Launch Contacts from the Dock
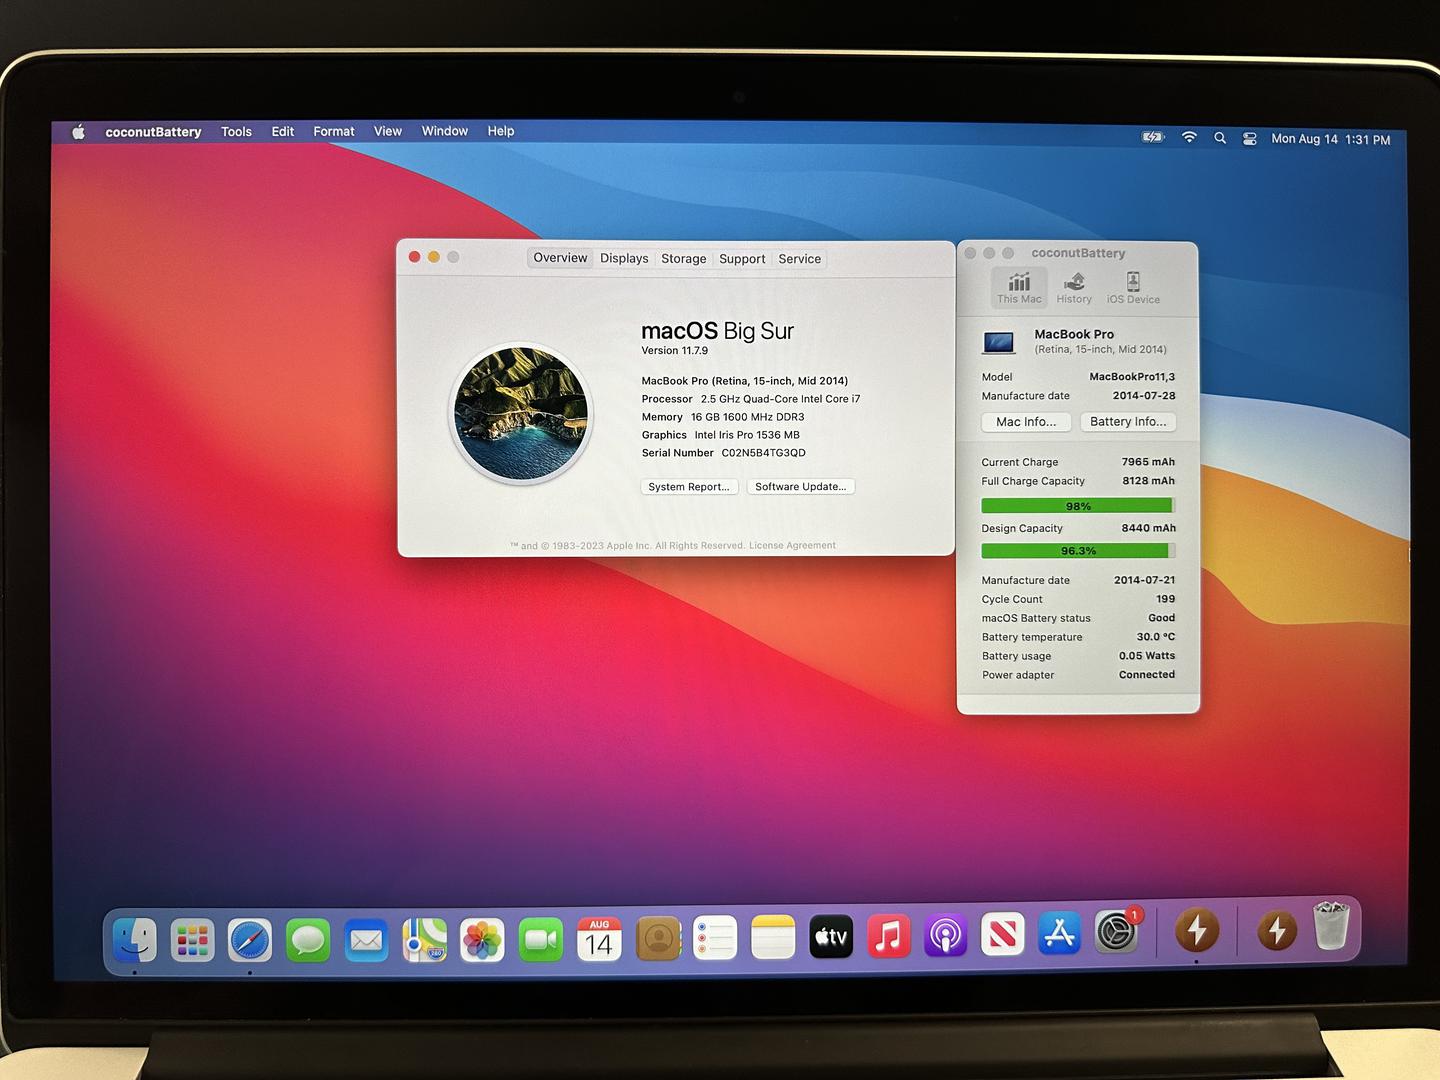1440x1080 pixels. (657, 940)
